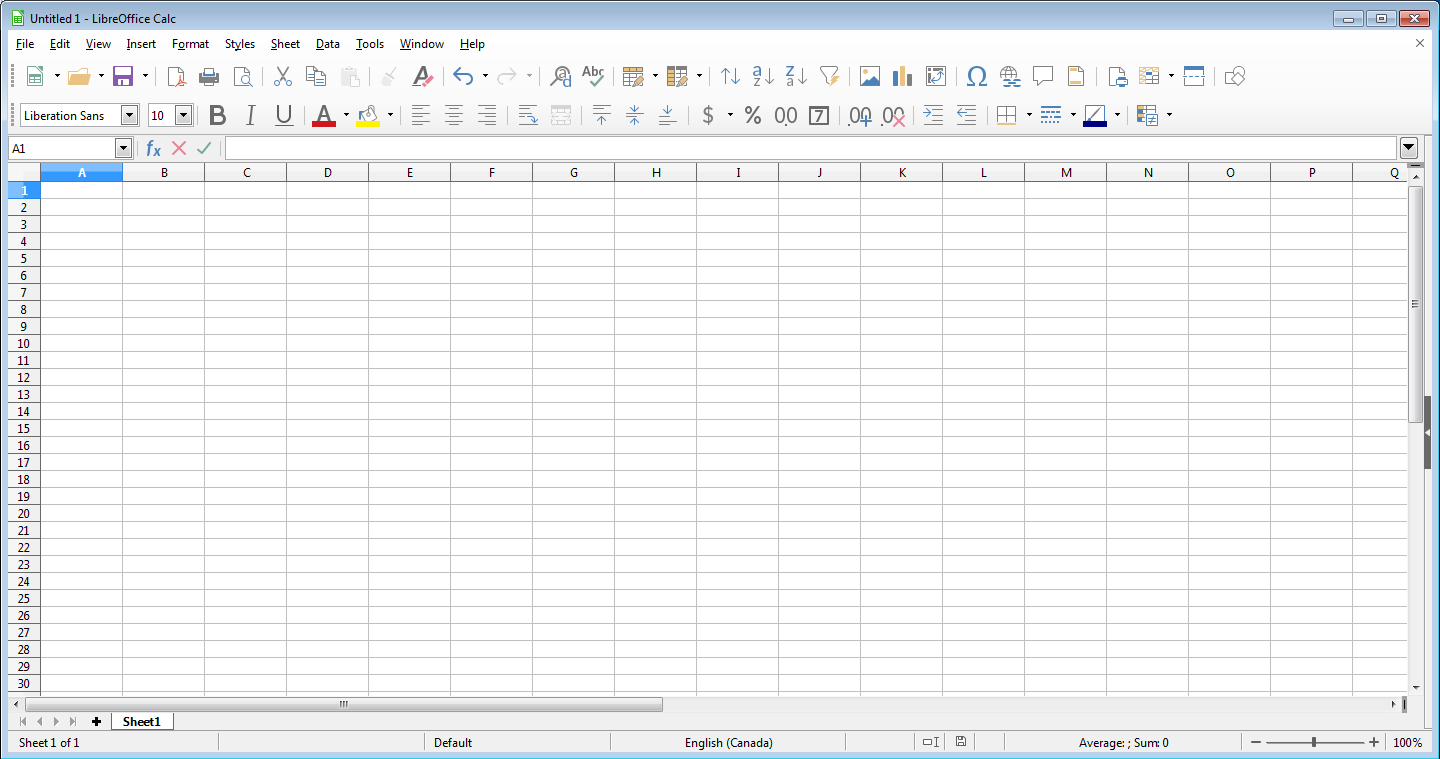Add a new sheet with plus button
This screenshot has height=759, width=1440.
point(96,721)
